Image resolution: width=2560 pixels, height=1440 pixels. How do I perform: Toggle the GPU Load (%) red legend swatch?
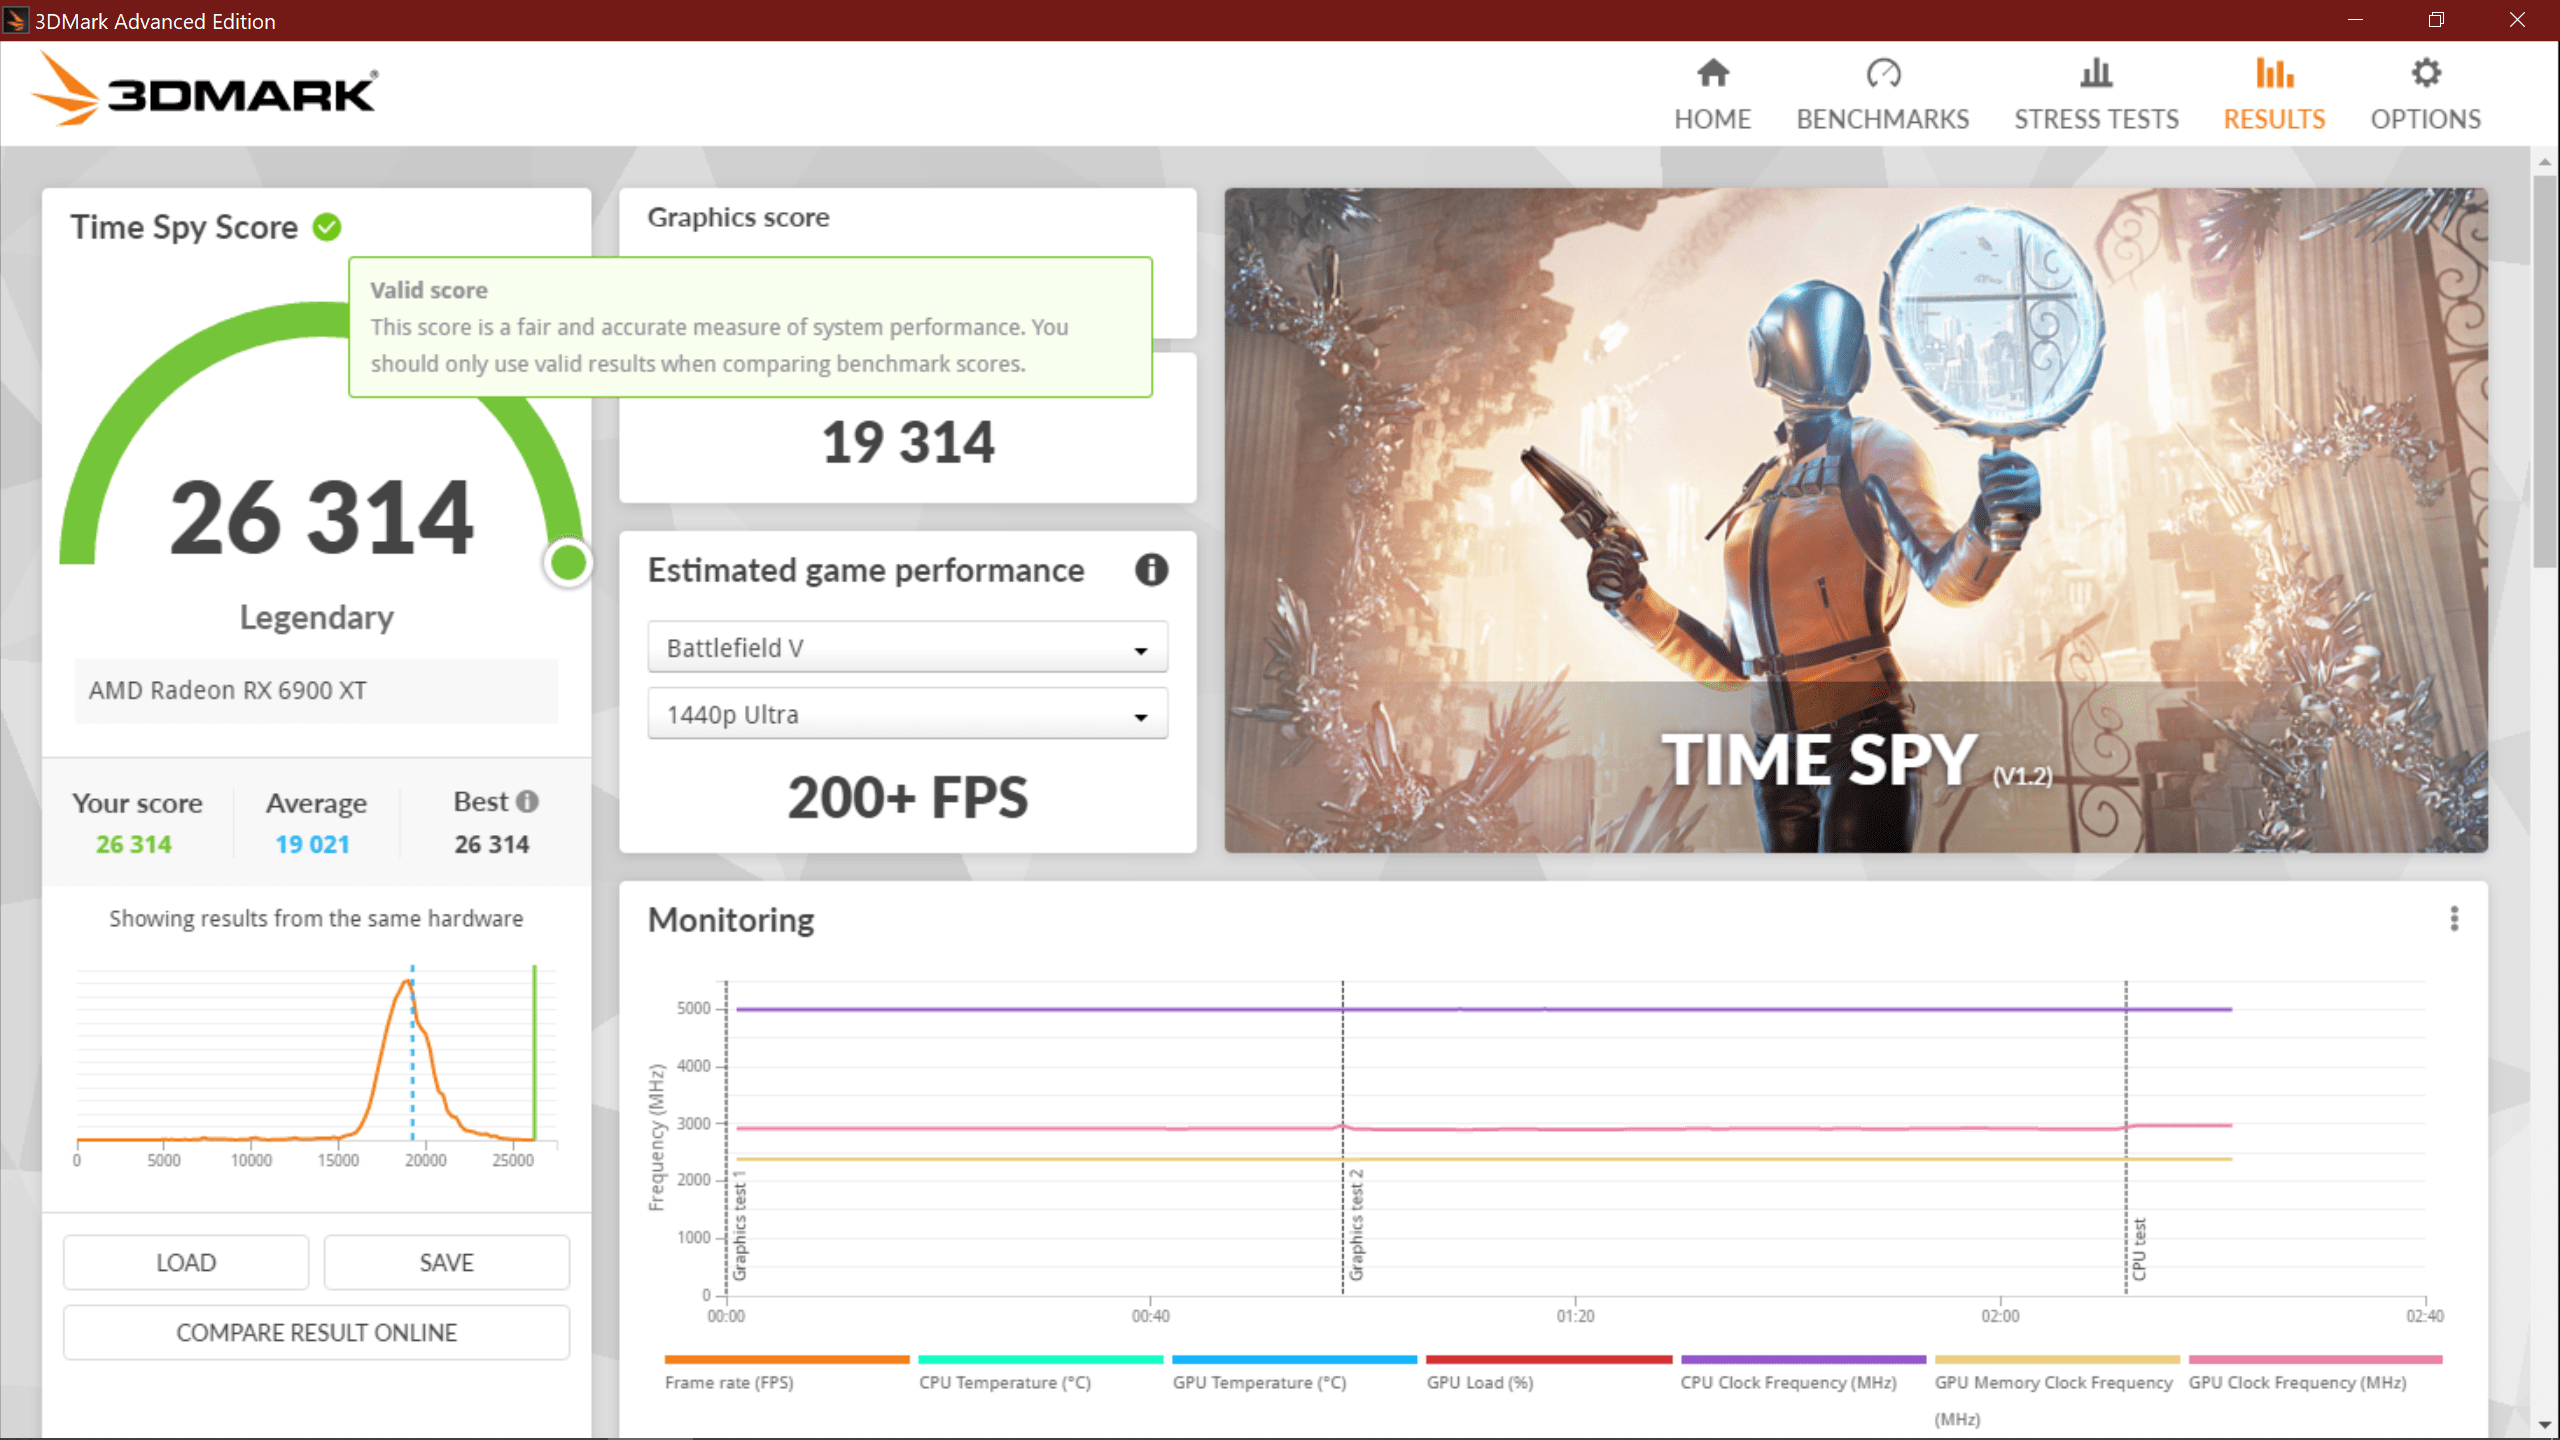coord(1548,1360)
